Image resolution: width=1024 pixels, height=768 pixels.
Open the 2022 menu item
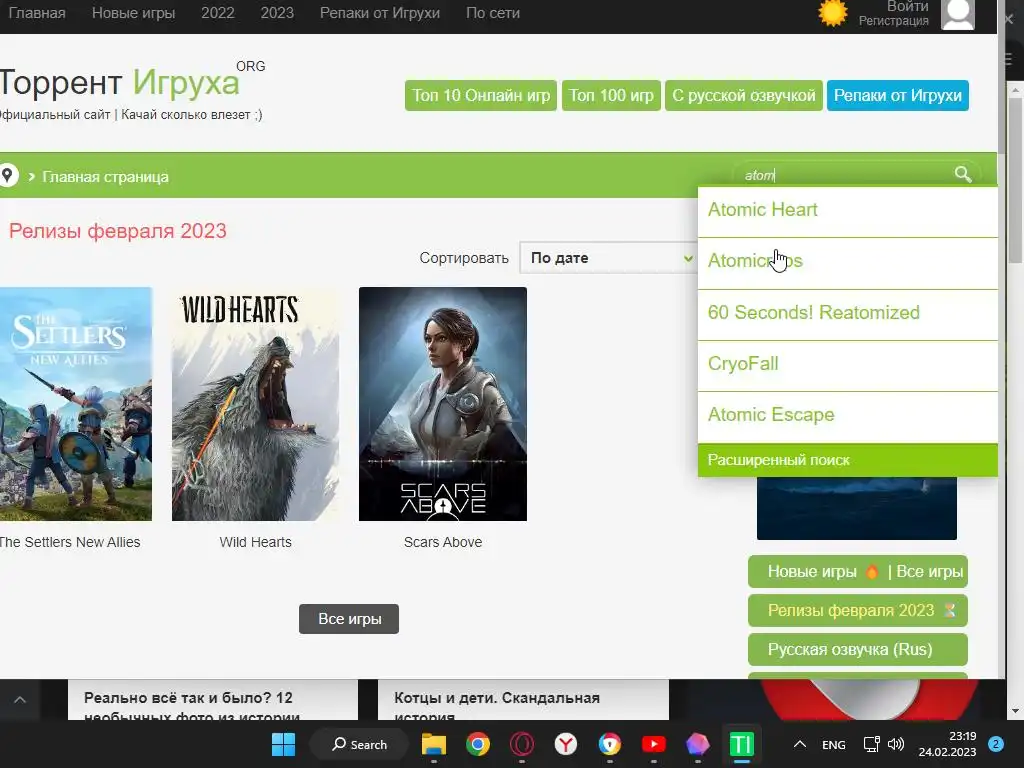217,13
